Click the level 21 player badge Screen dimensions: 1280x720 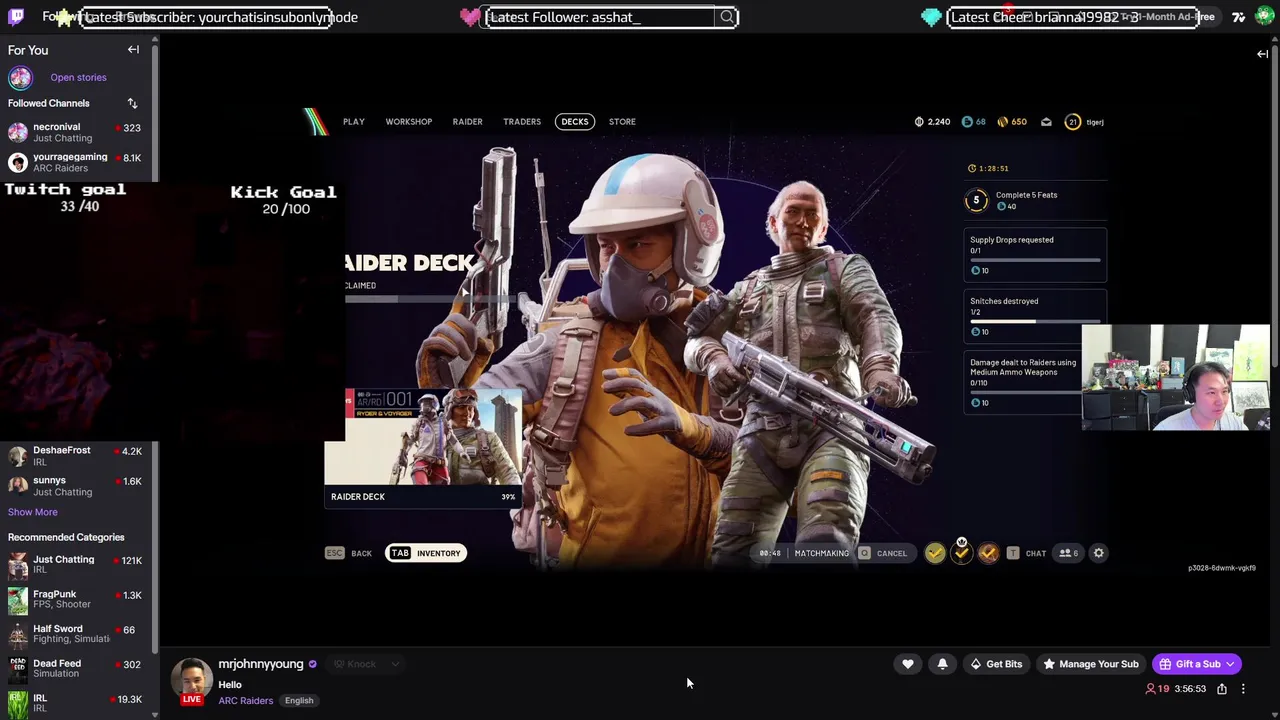point(1073,122)
